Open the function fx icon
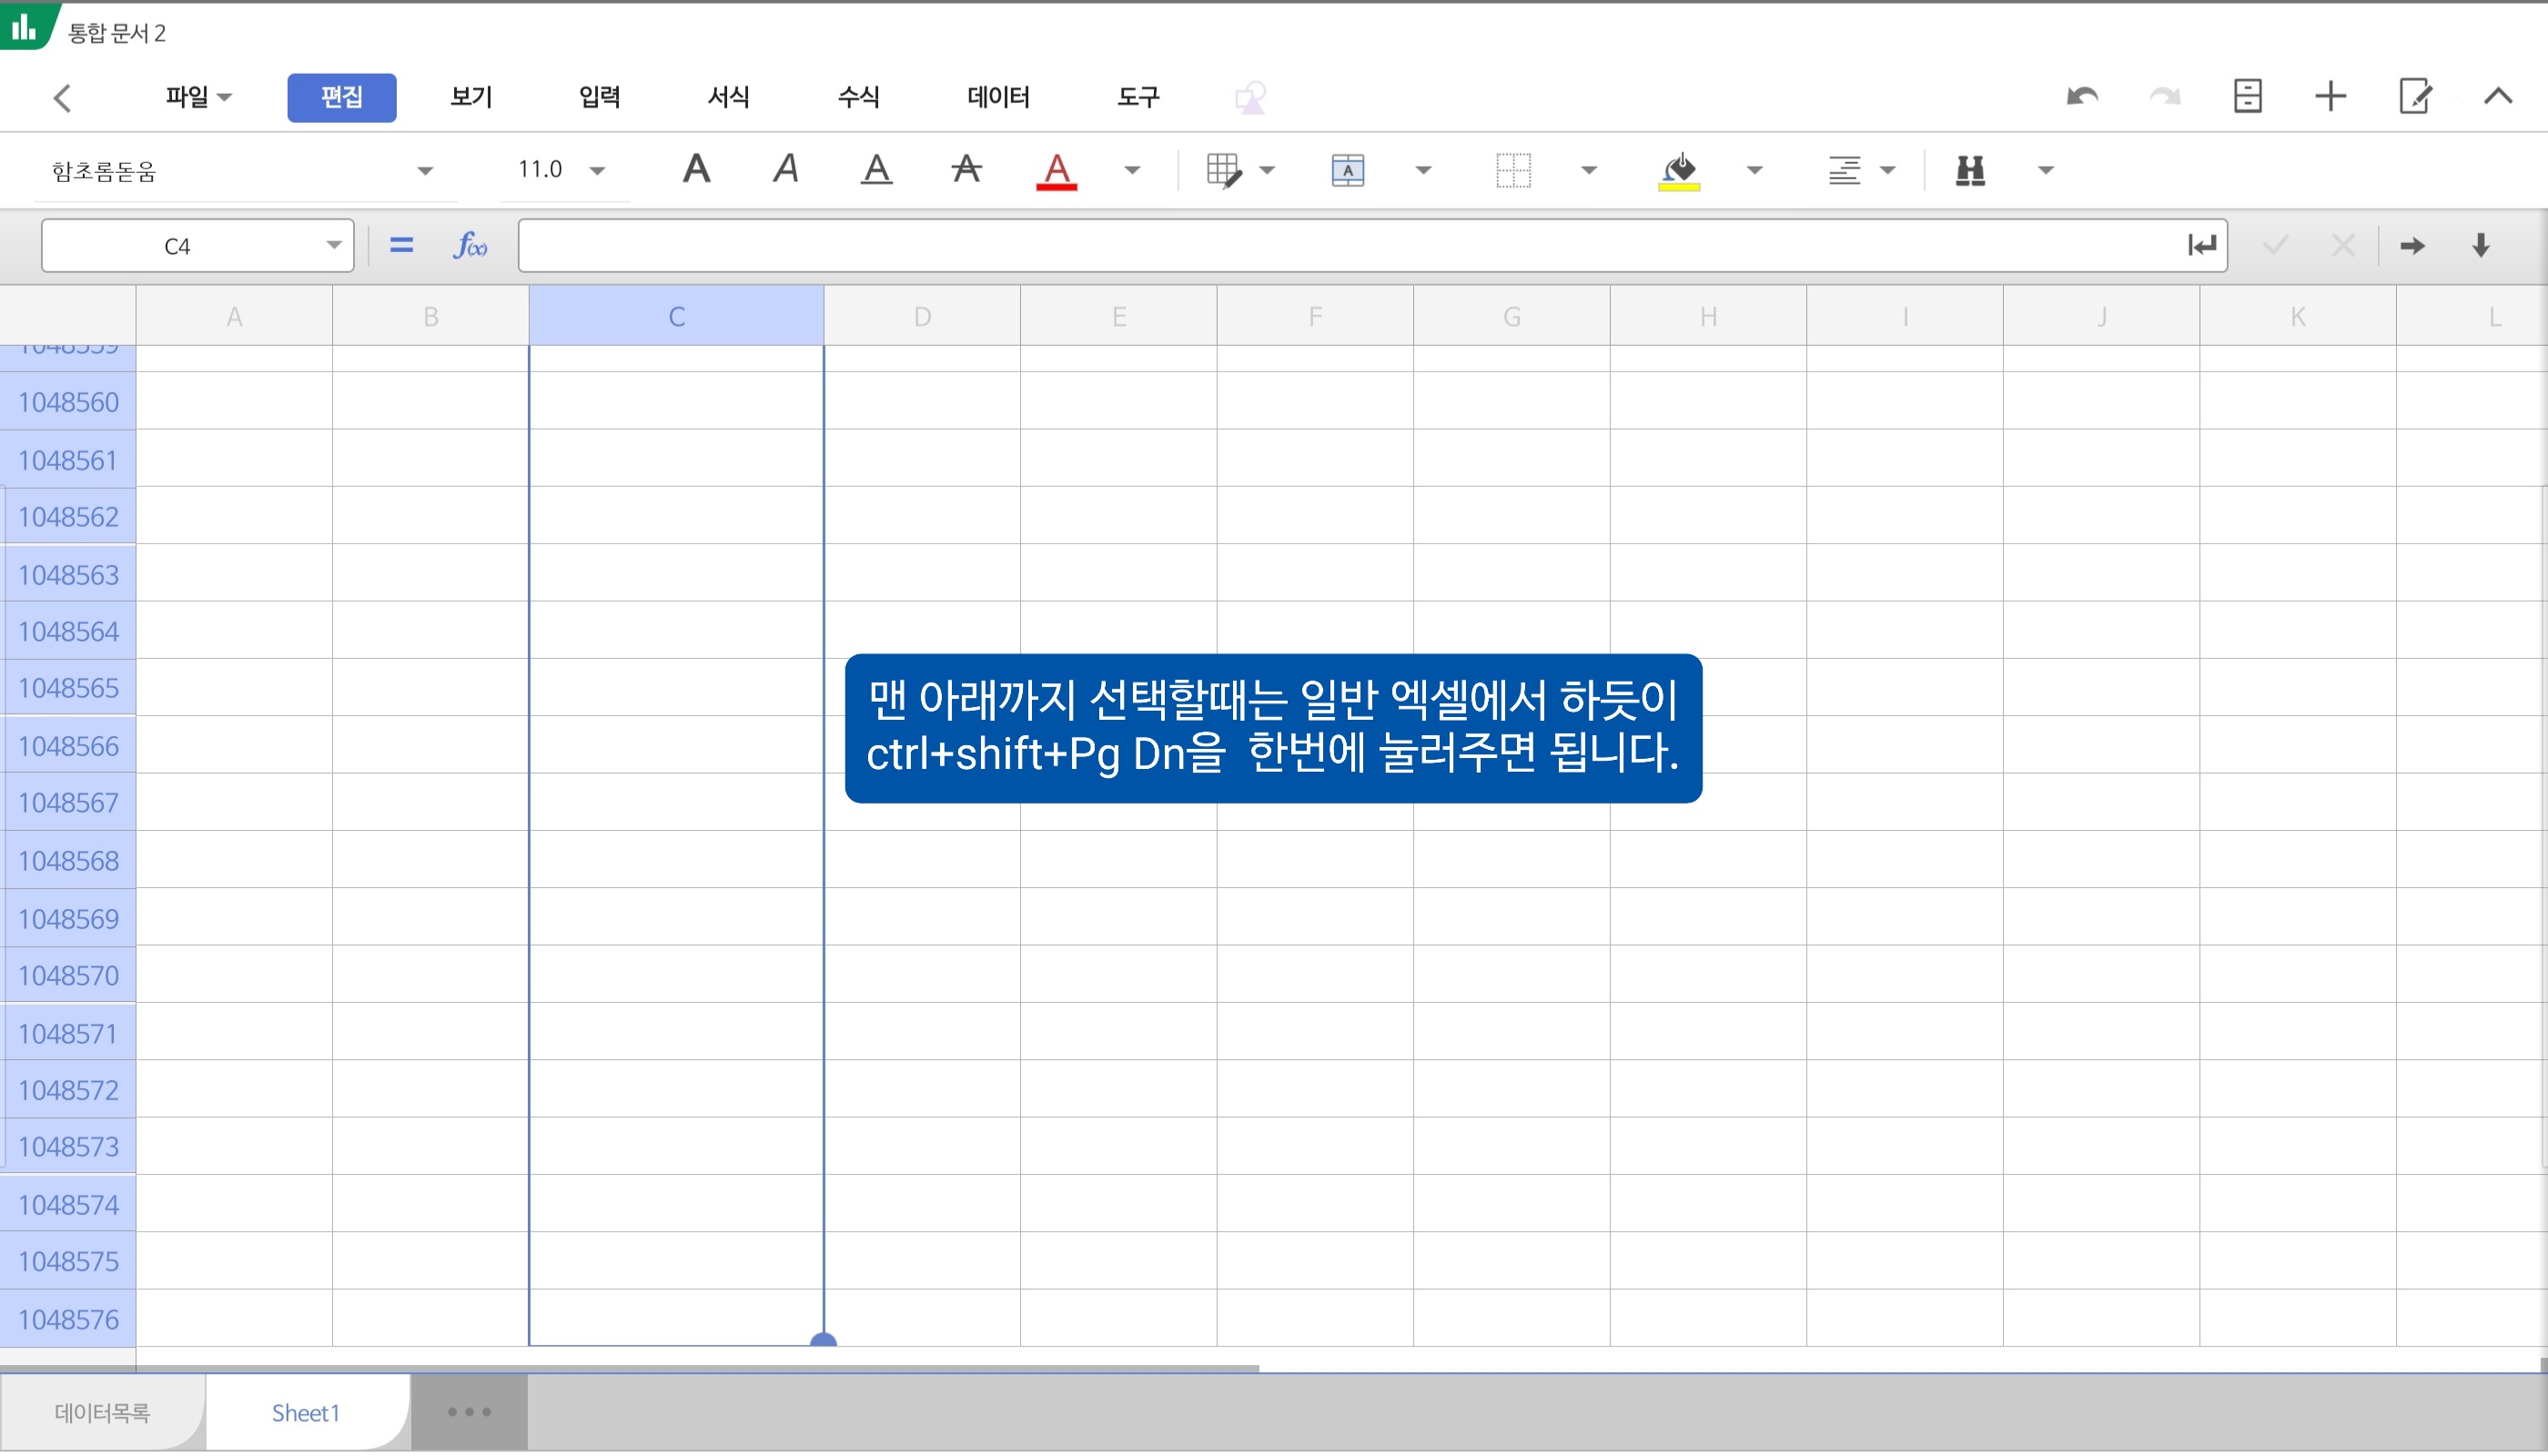Viewport: 2548px width, 1456px height. (x=469, y=245)
